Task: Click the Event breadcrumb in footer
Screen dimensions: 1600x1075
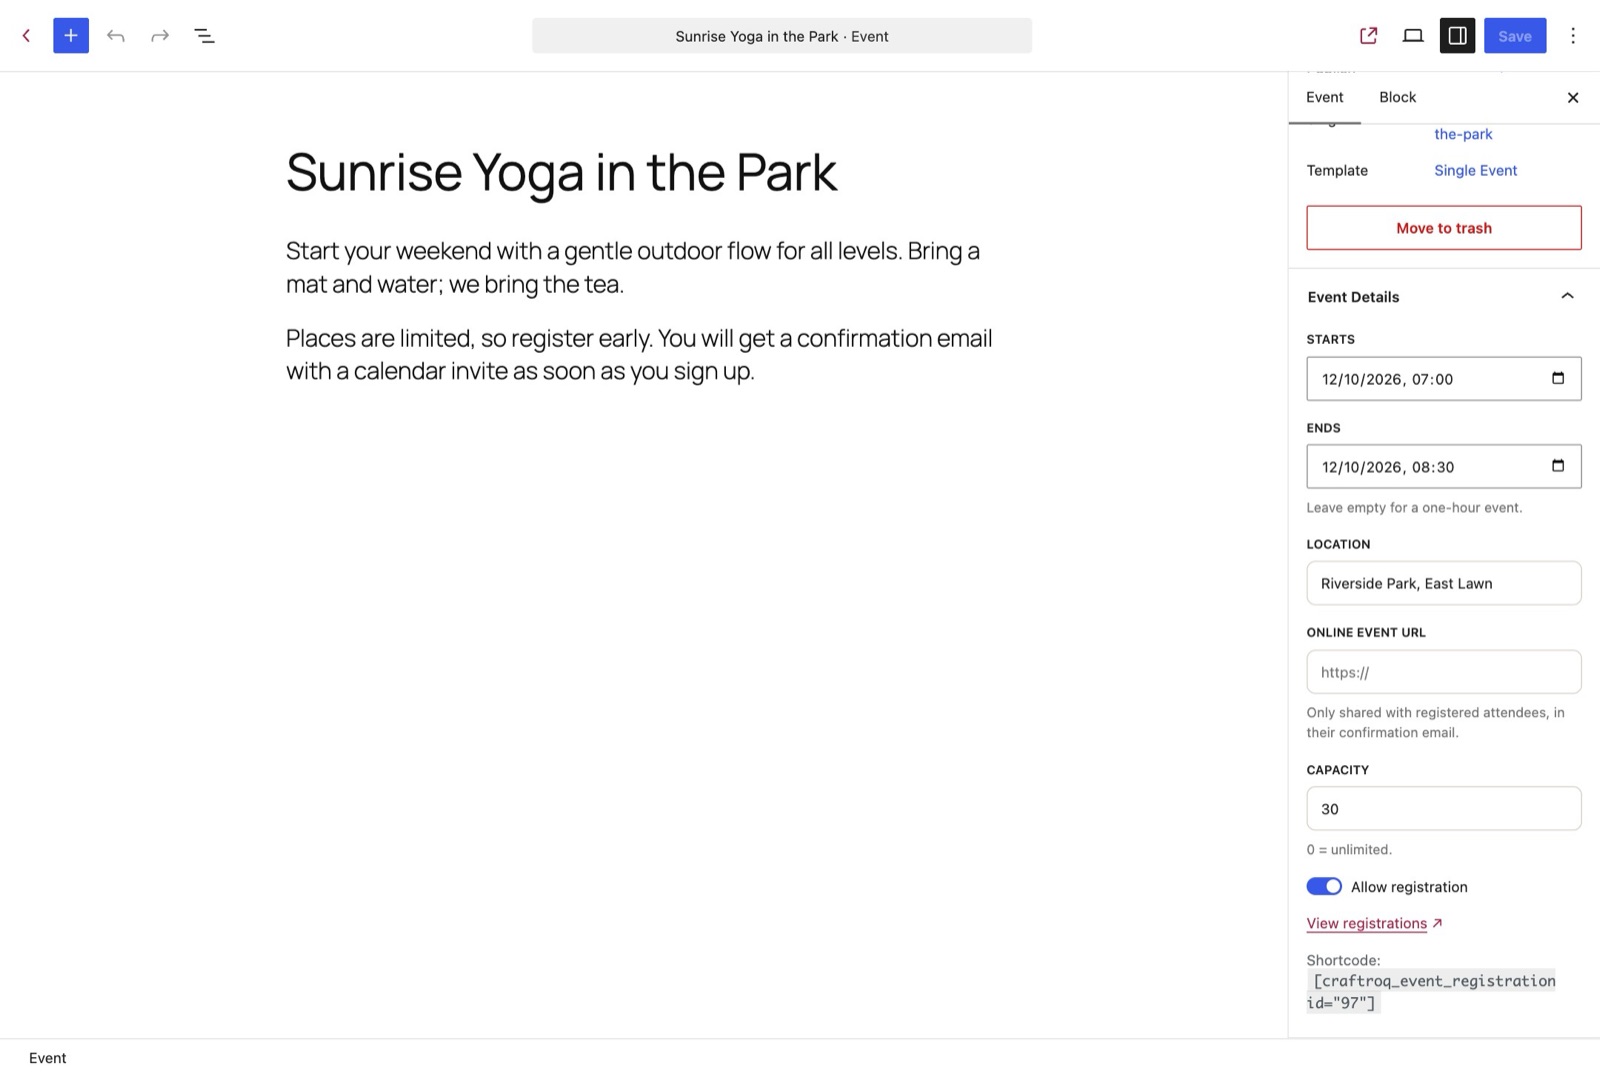Action: (x=47, y=1058)
